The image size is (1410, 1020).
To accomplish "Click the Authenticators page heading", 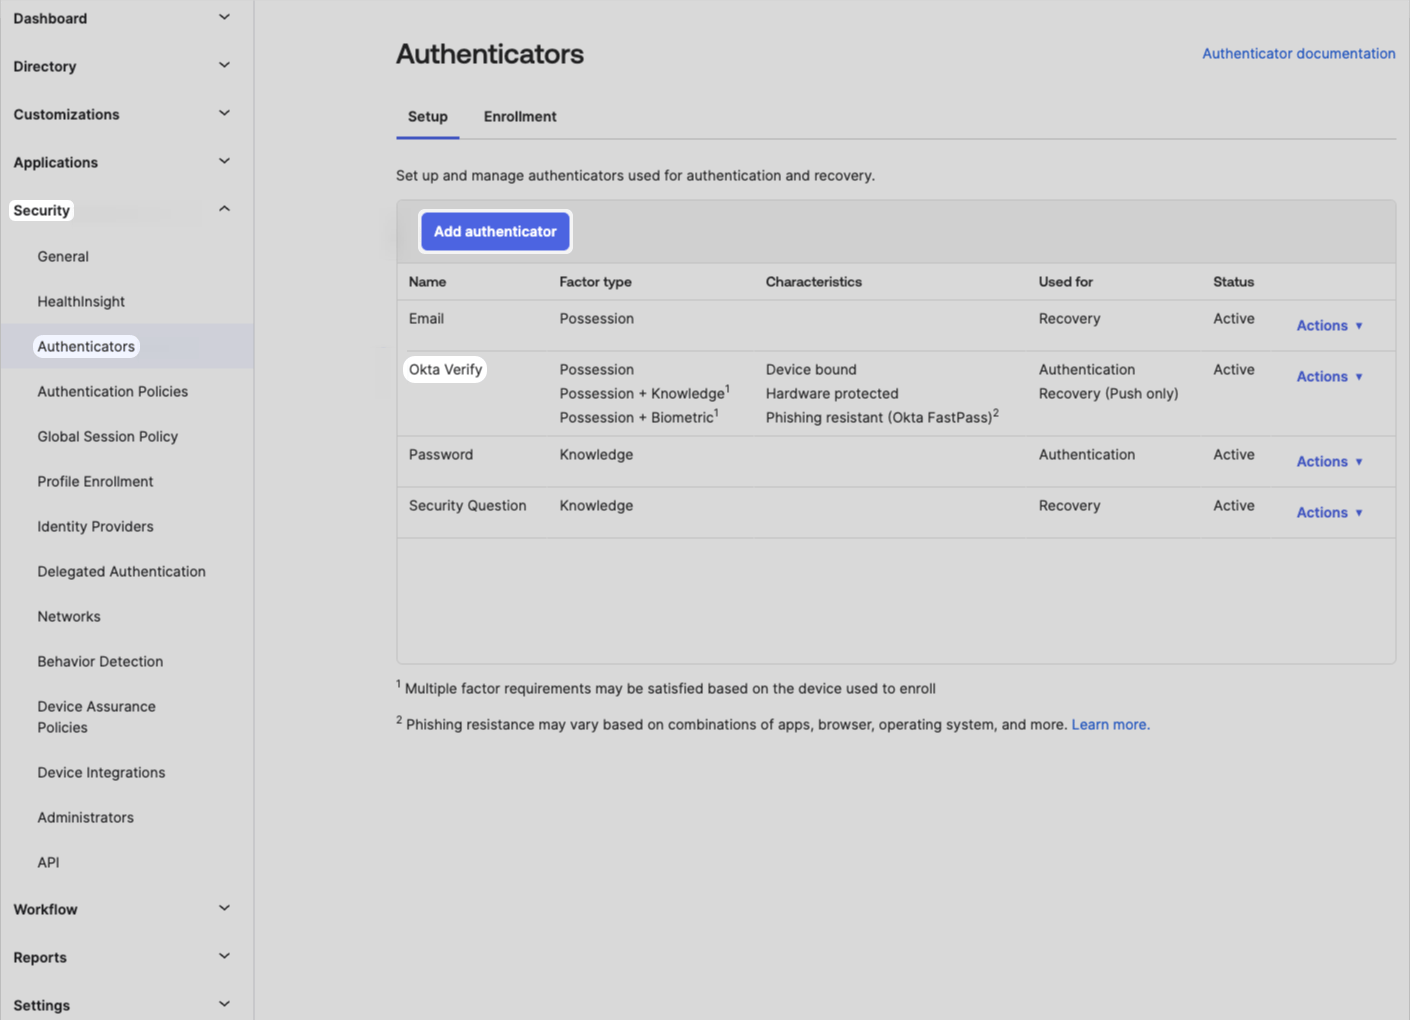I will pos(490,53).
